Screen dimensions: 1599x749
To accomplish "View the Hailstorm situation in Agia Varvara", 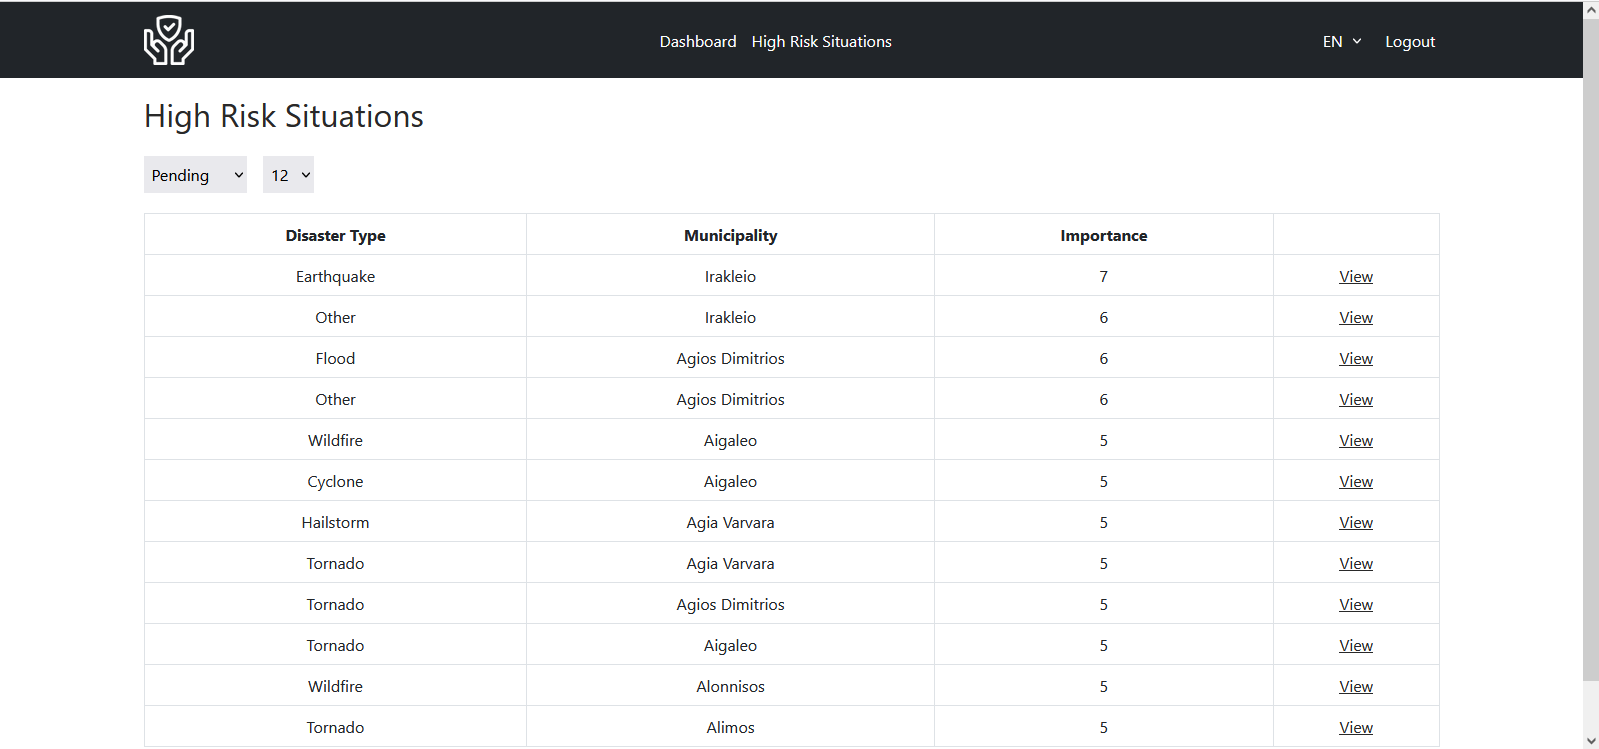I will pos(1355,523).
